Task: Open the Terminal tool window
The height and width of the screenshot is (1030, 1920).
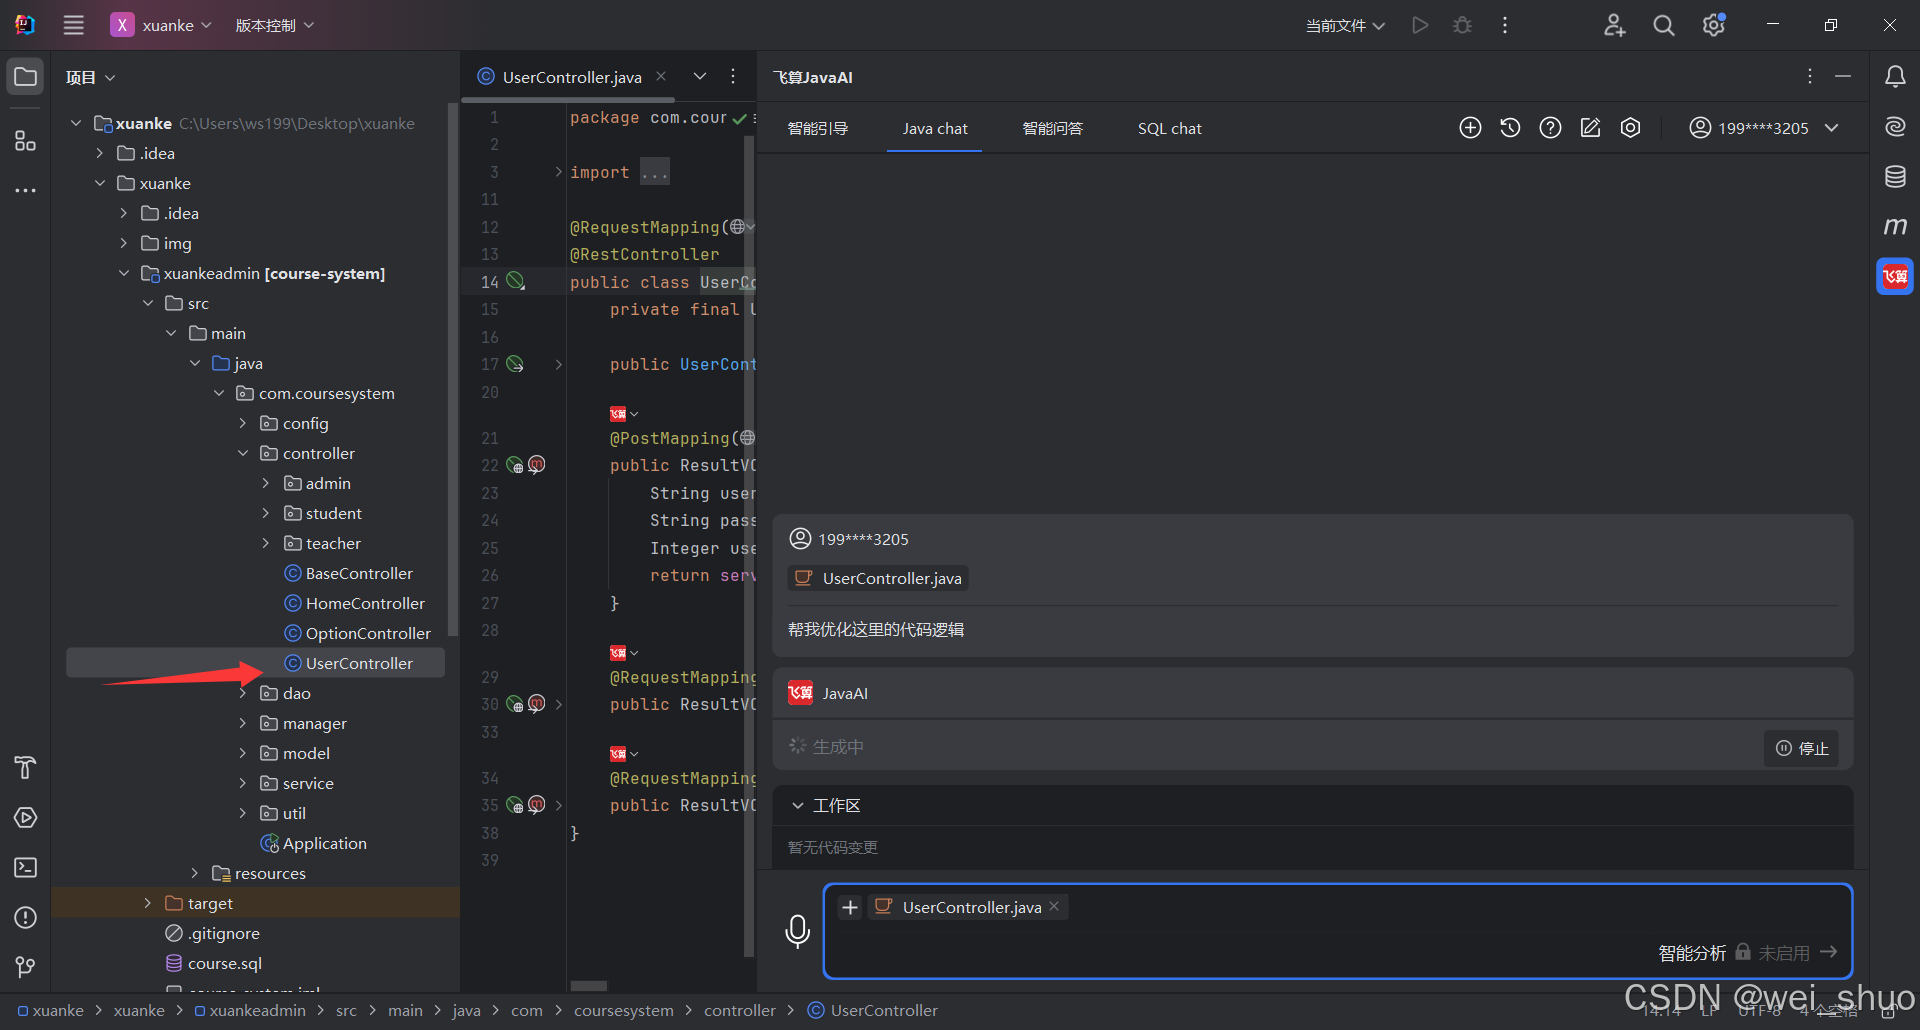Action: pyautogui.click(x=25, y=867)
